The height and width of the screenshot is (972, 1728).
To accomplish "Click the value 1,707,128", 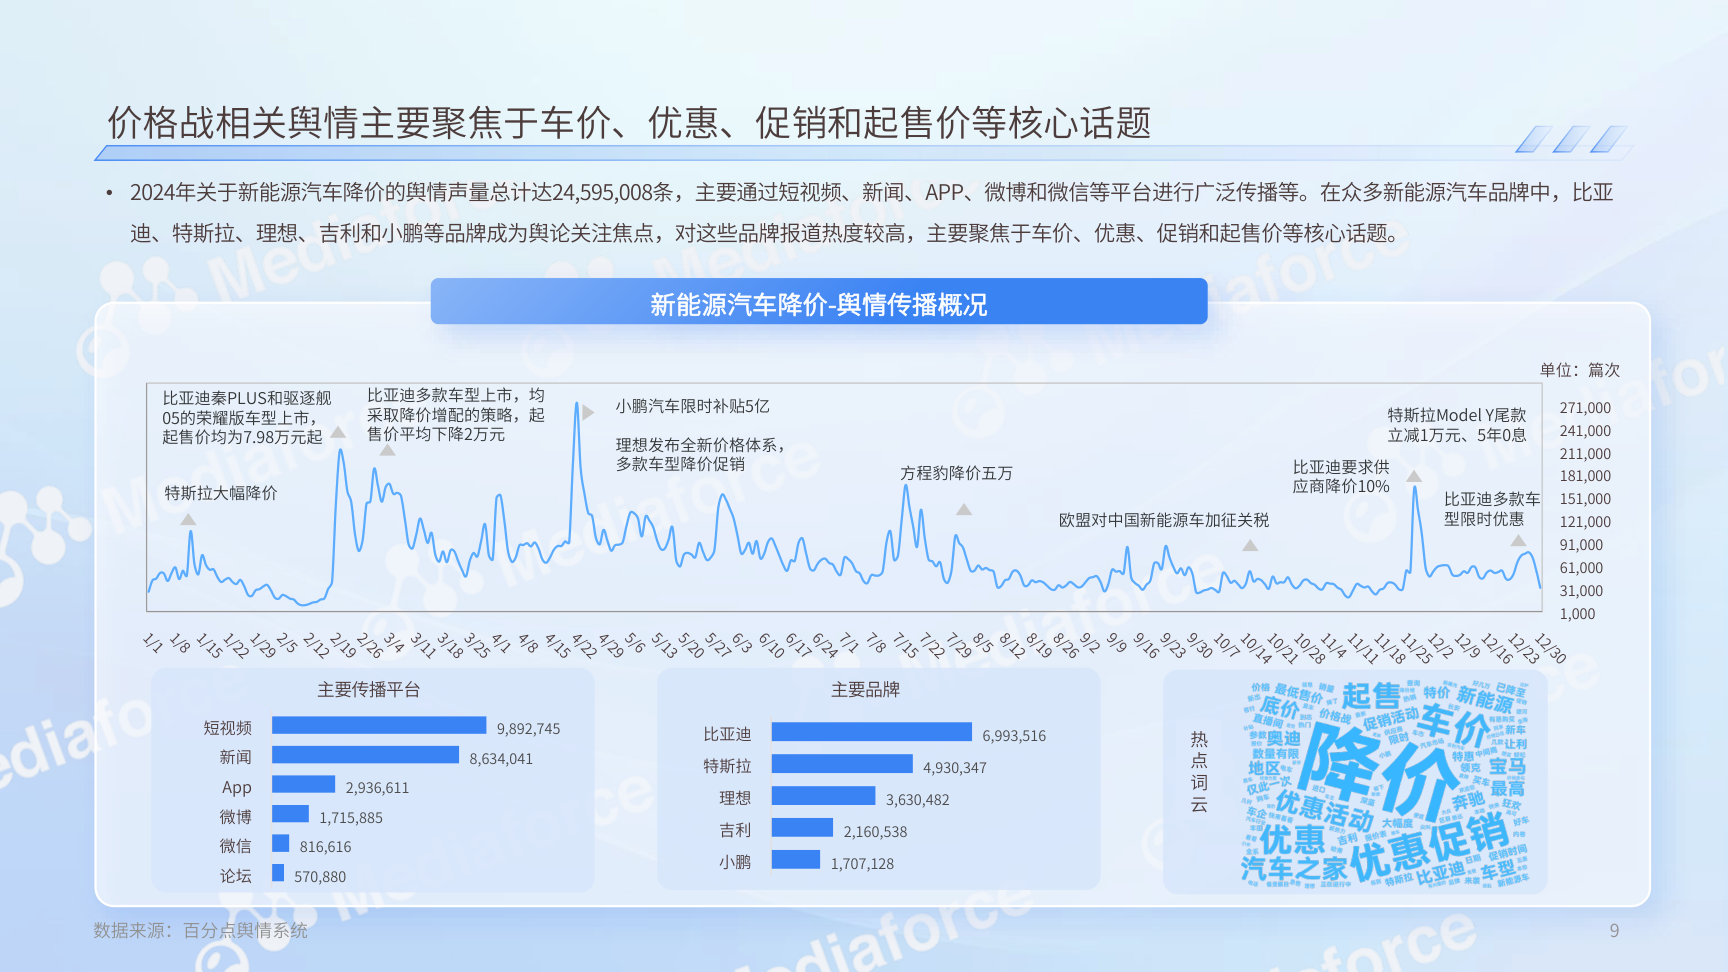I will tap(862, 864).
